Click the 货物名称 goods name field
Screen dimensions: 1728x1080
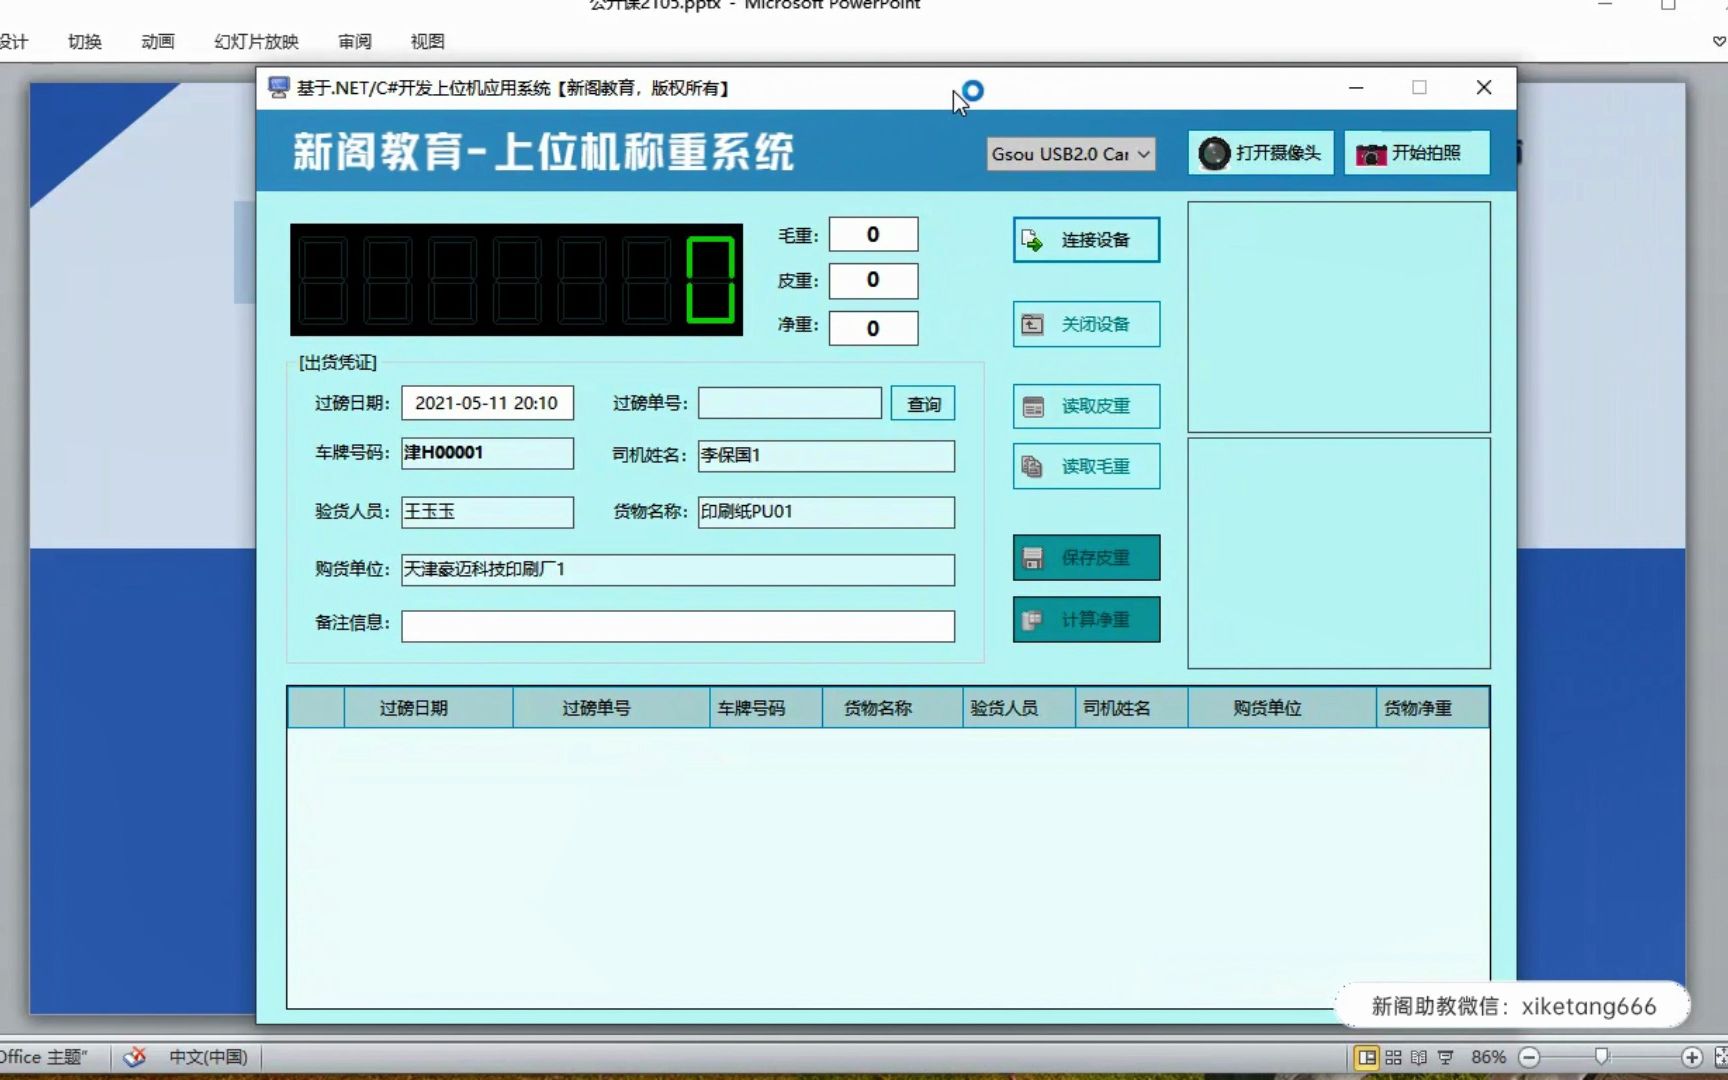click(x=826, y=512)
